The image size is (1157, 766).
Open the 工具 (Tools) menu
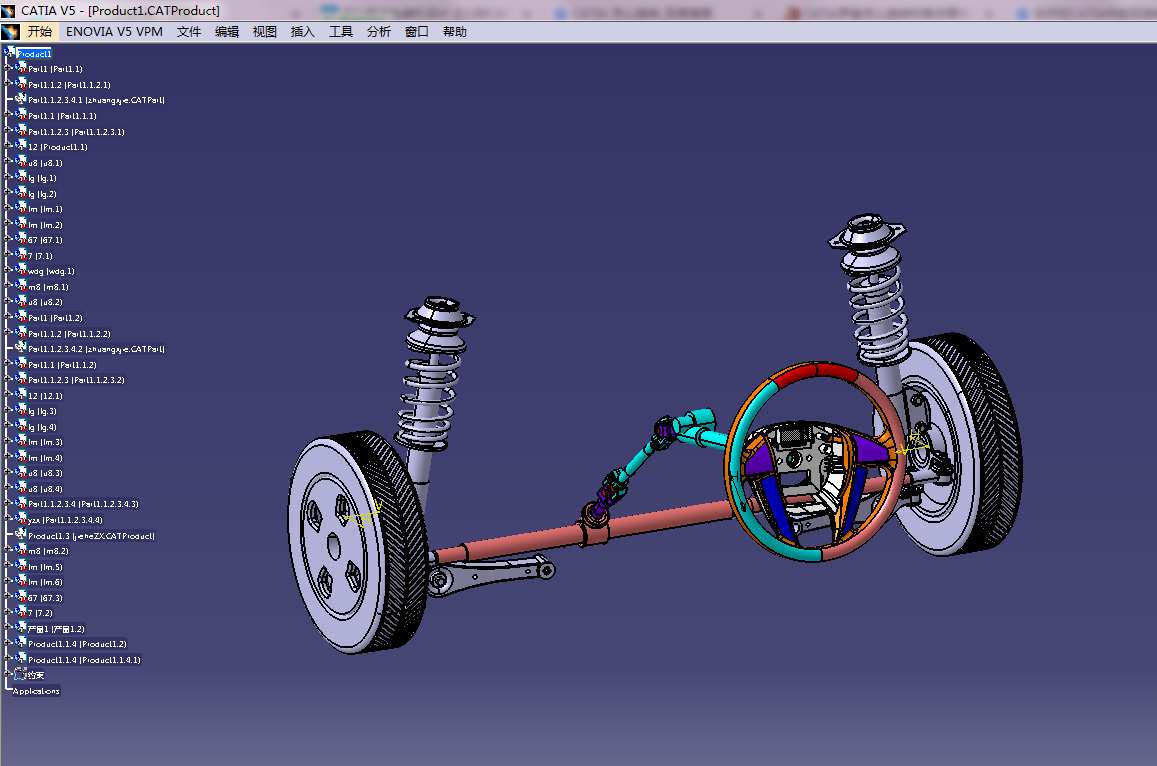pos(341,32)
